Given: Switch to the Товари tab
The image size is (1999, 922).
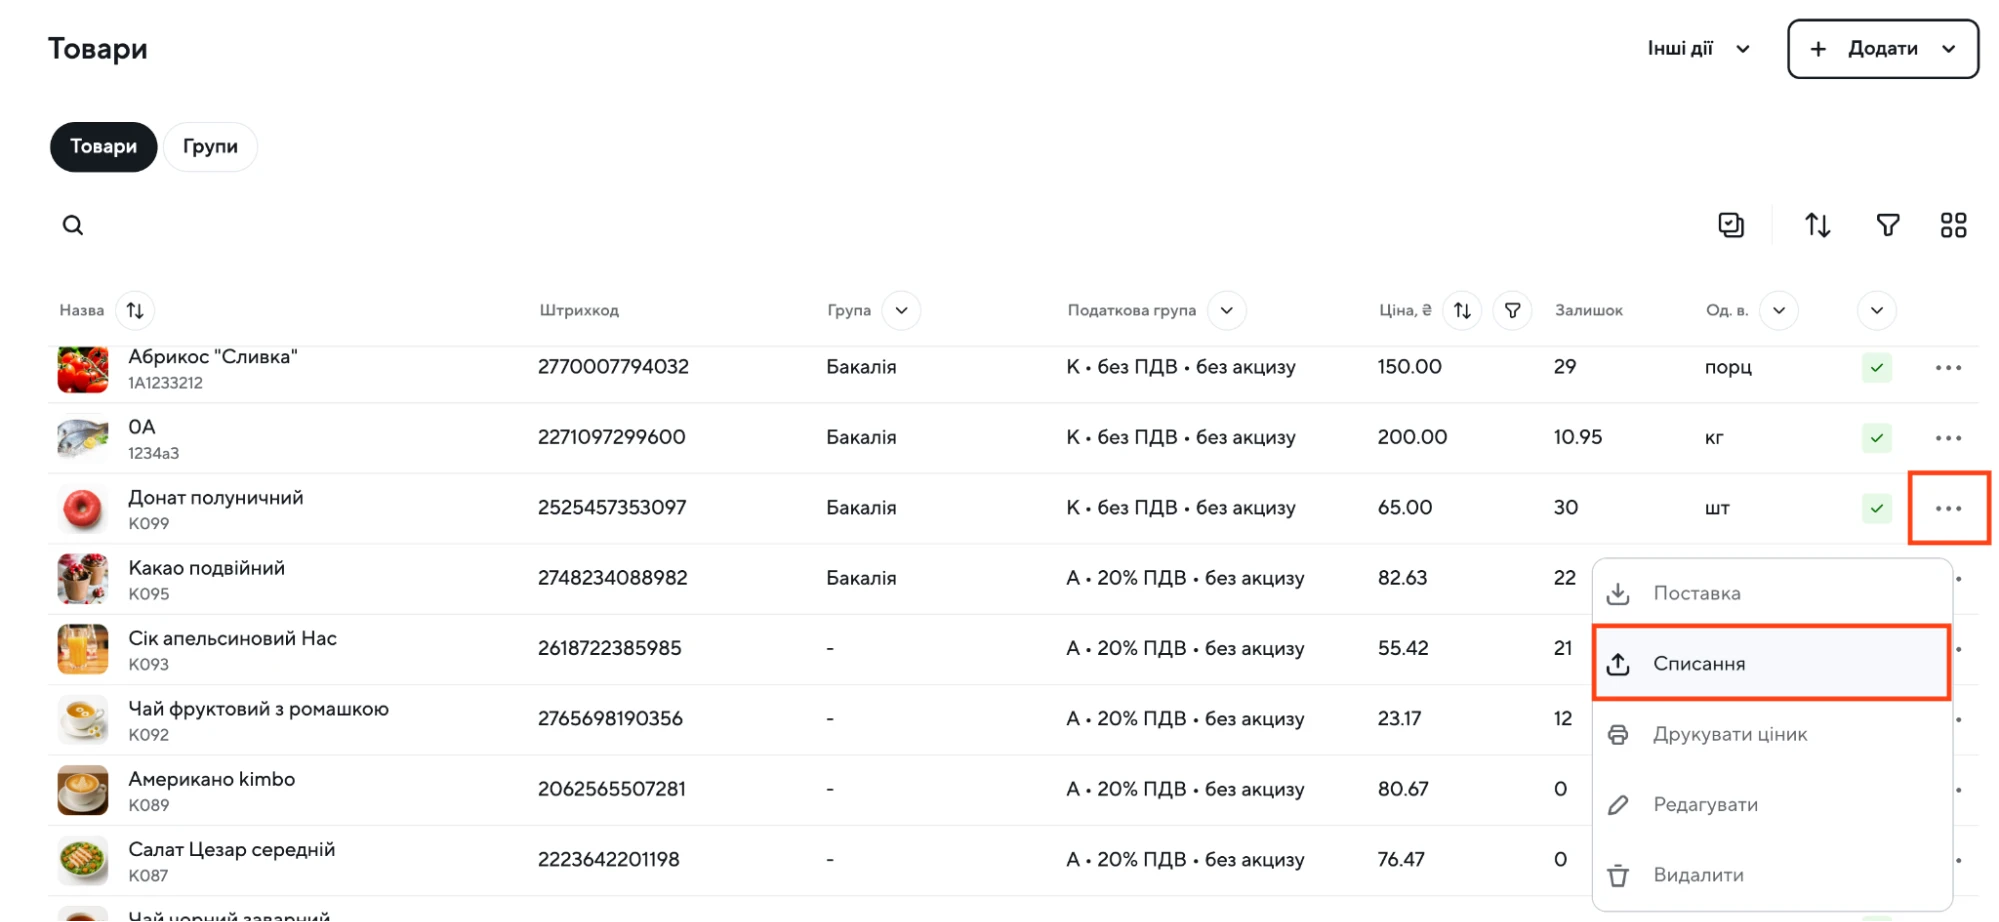Looking at the screenshot, I should 104,147.
